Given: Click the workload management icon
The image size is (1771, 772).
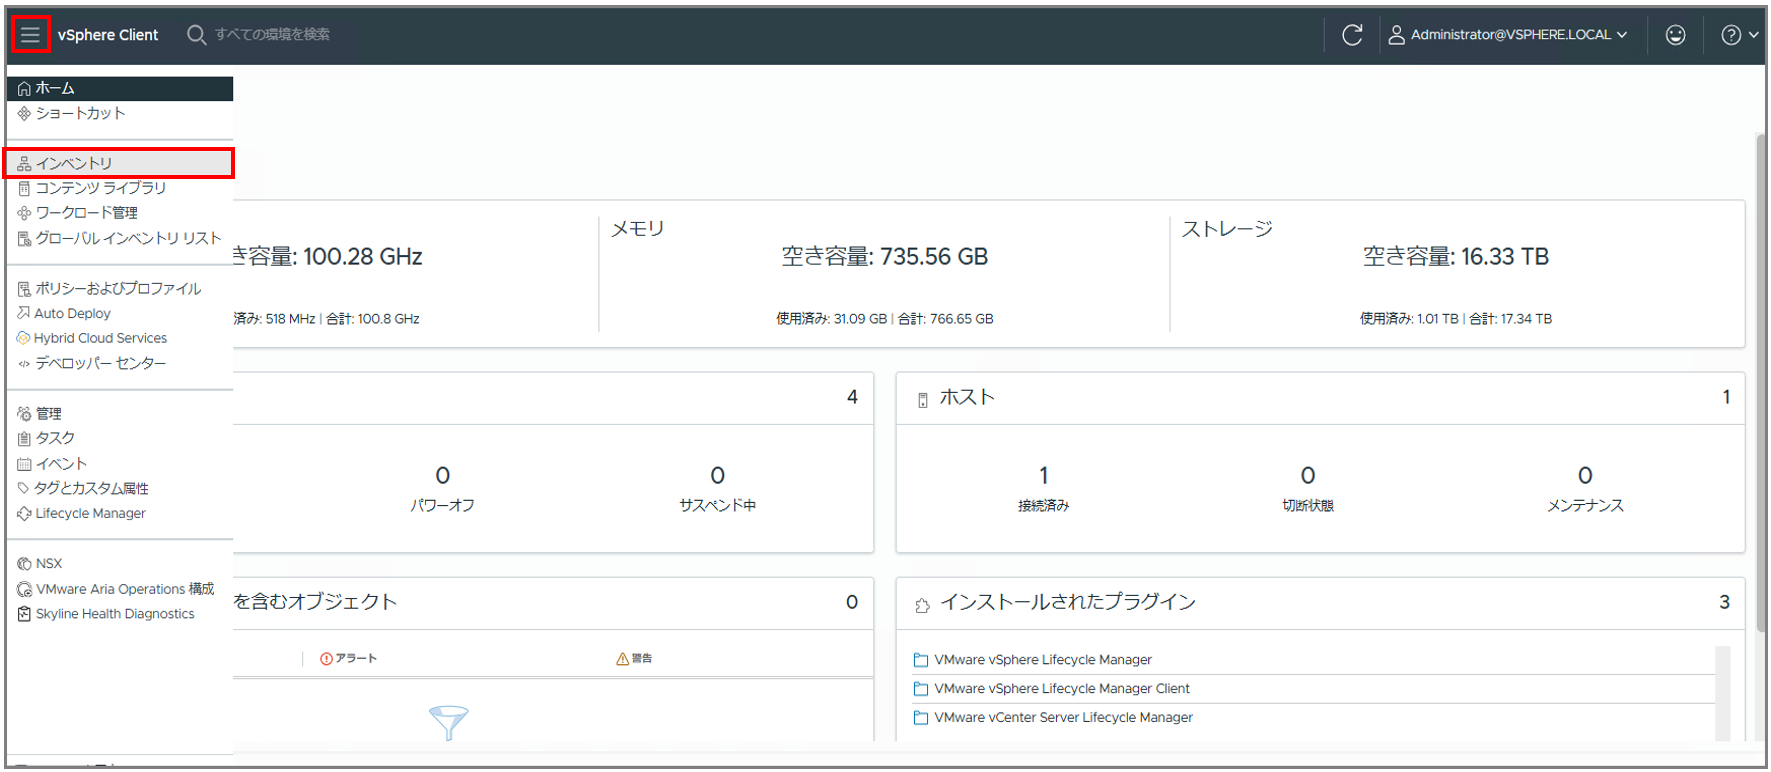Looking at the screenshot, I should [x=24, y=214].
